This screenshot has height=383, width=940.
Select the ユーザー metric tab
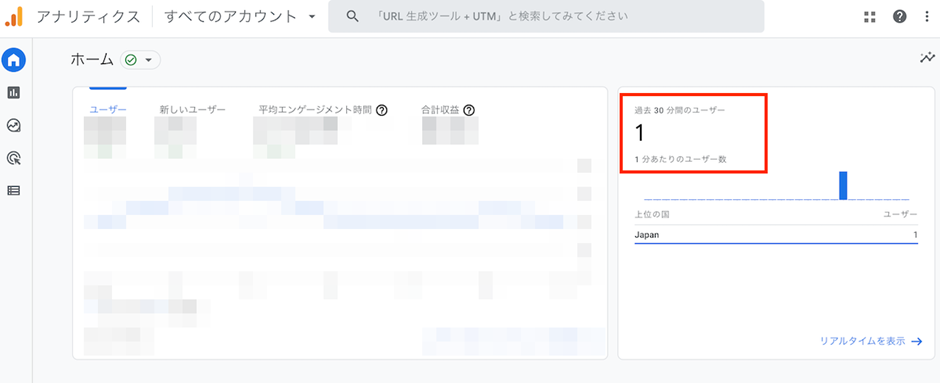109,110
